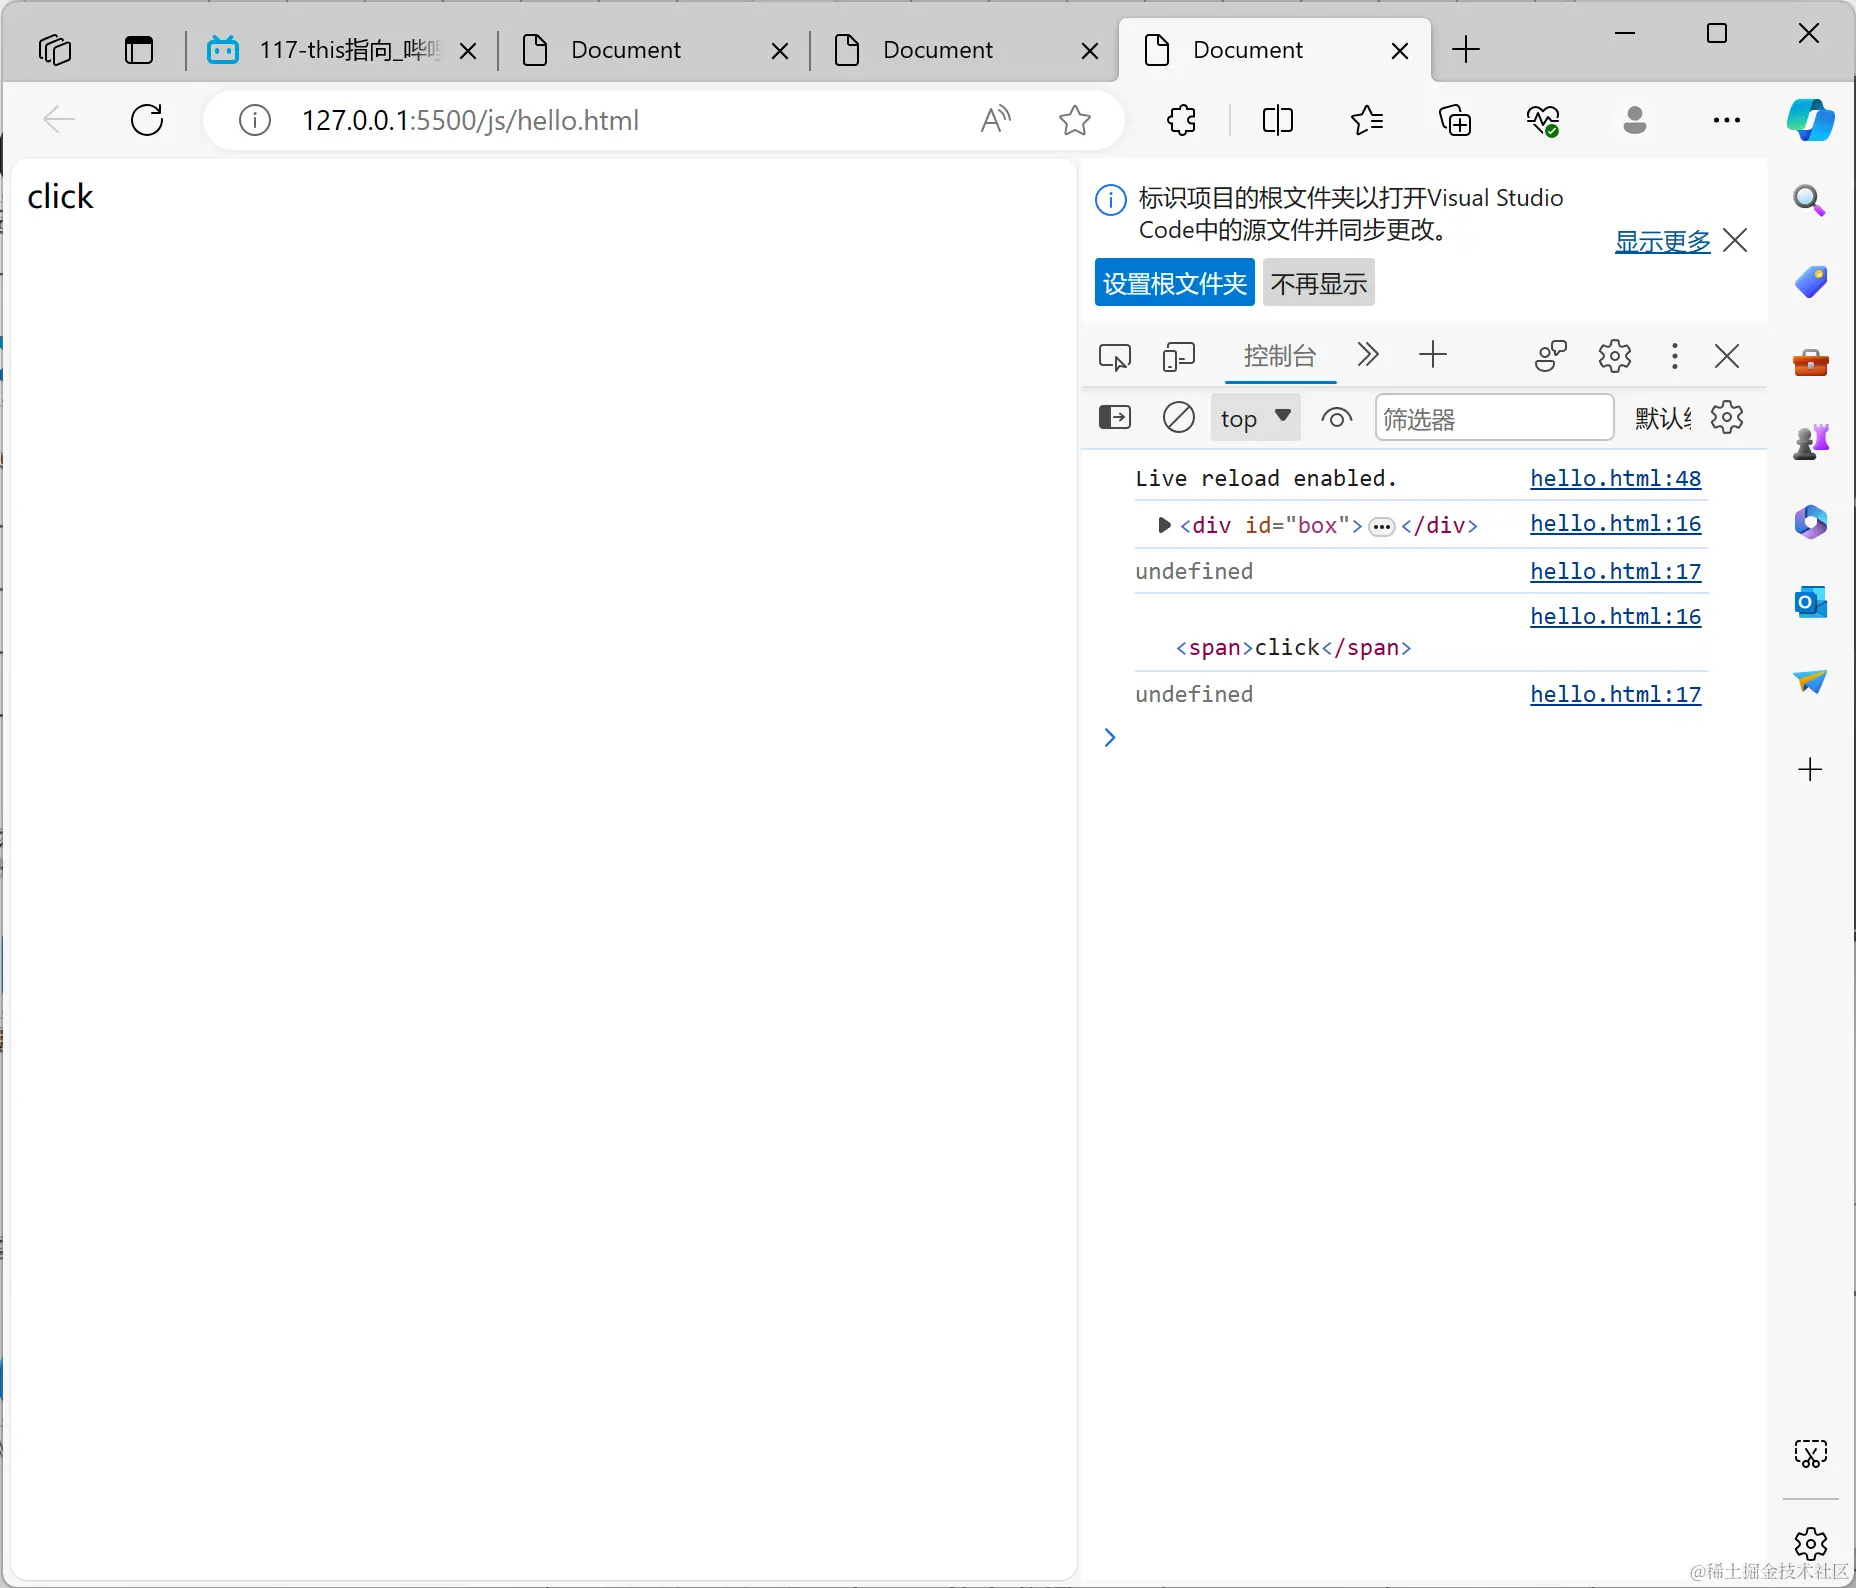
Task: Show more DevTools tabs chevron
Action: pos(1368,355)
